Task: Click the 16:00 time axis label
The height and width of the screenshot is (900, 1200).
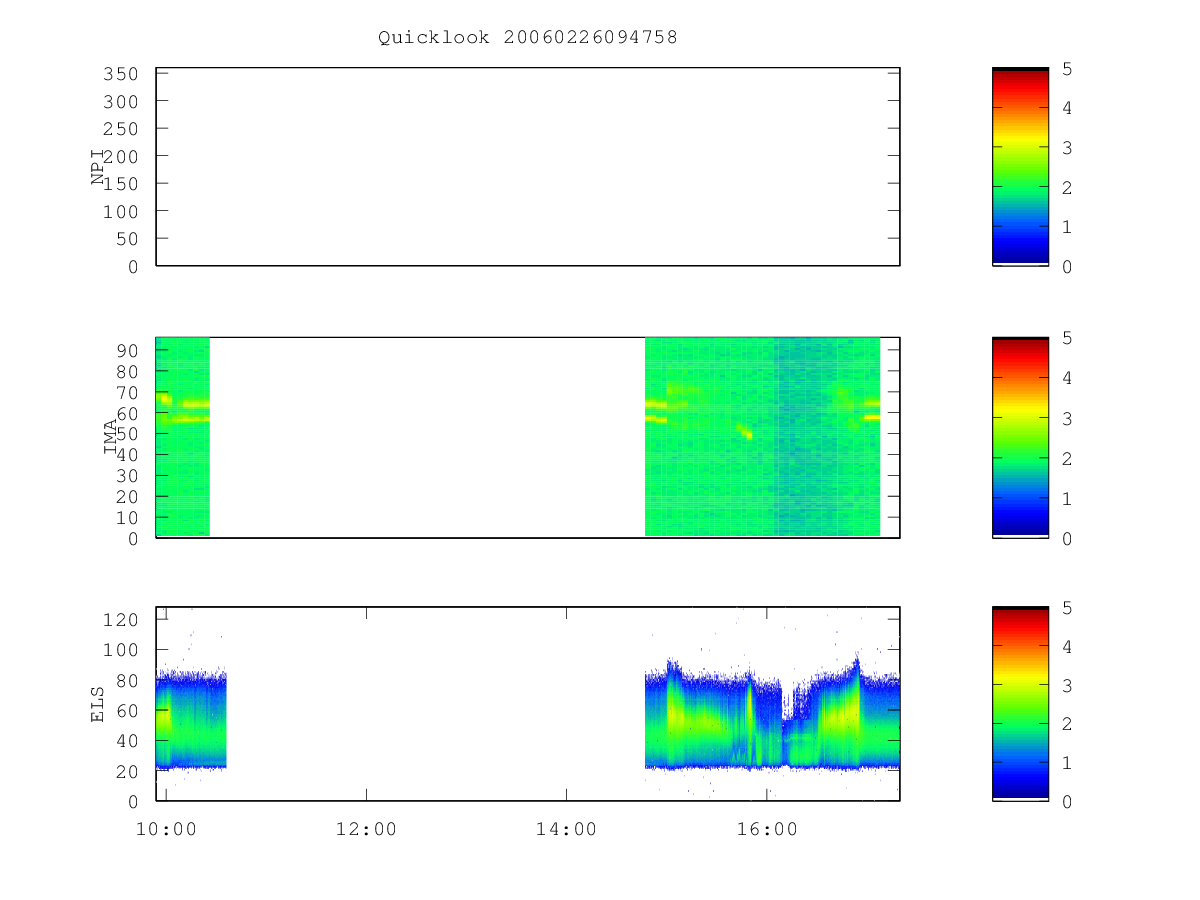Action: click(766, 829)
